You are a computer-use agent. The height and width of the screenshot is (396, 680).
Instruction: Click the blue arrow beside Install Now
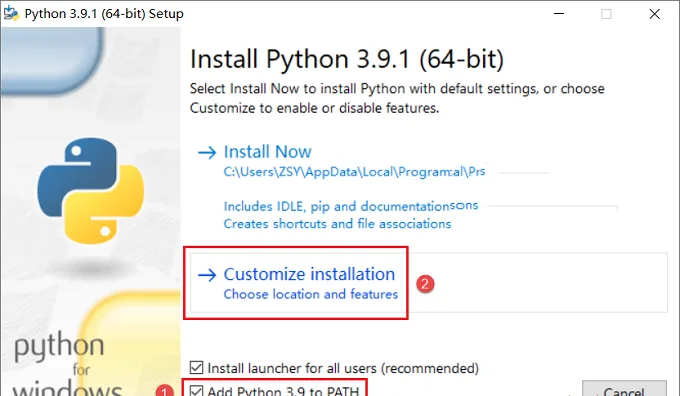point(207,152)
